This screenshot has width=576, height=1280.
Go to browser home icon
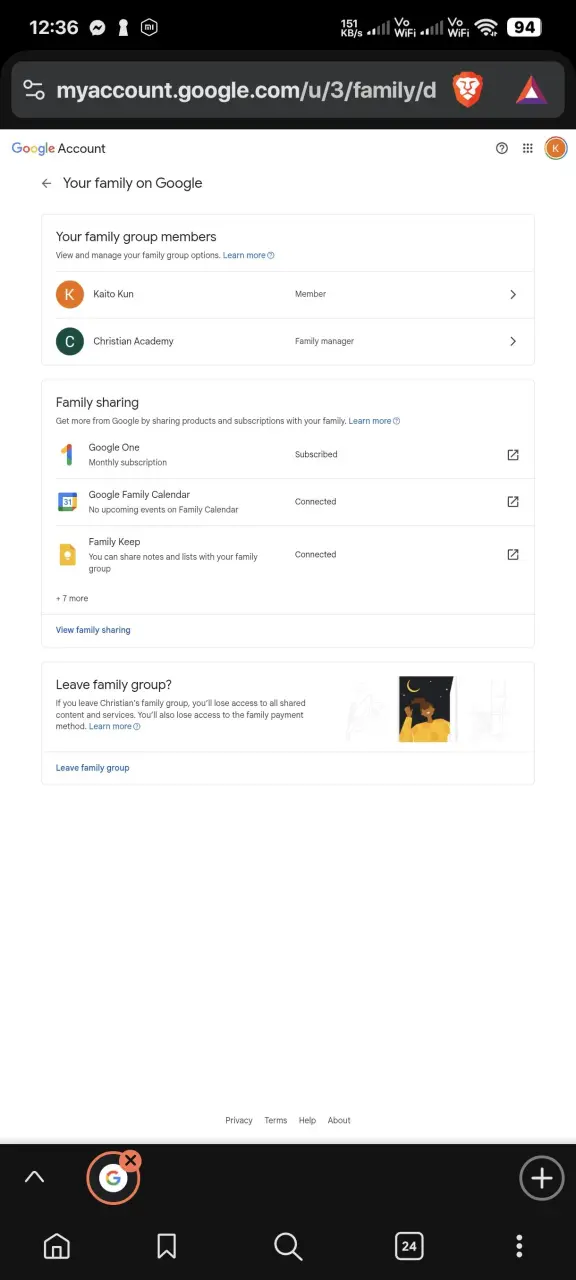point(57,1245)
